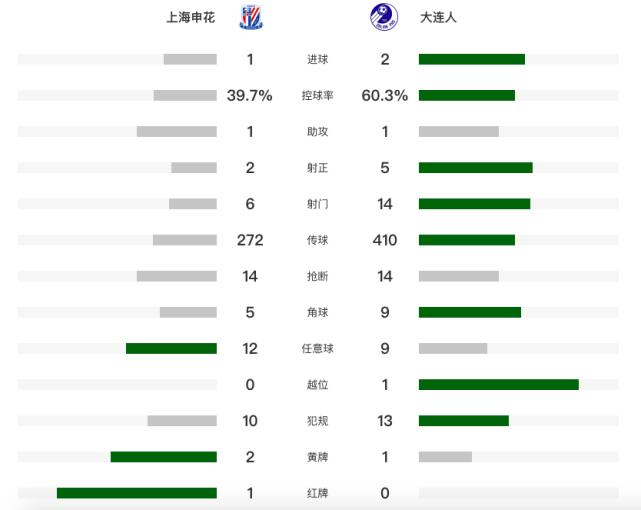Click the green 任意球 bar for 上海申花
The height and width of the screenshot is (510, 641).
click(x=171, y=348)
